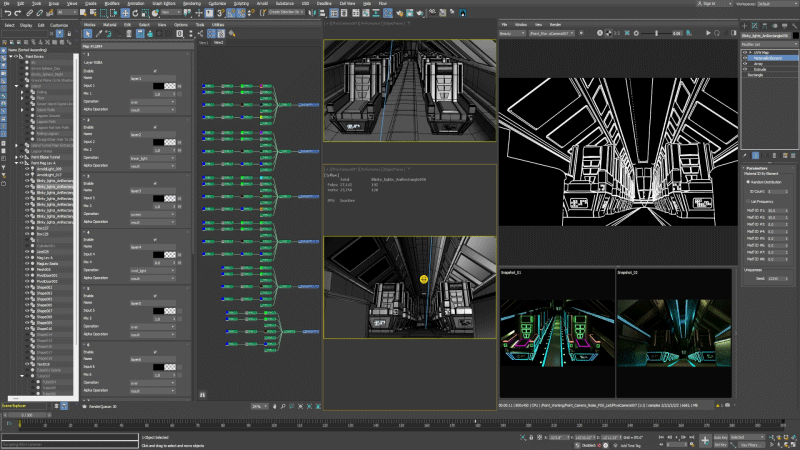The image size is (800, 450).
Task: Open the Rendering menu in main menu bar
Action: click(x=190, y=4)
